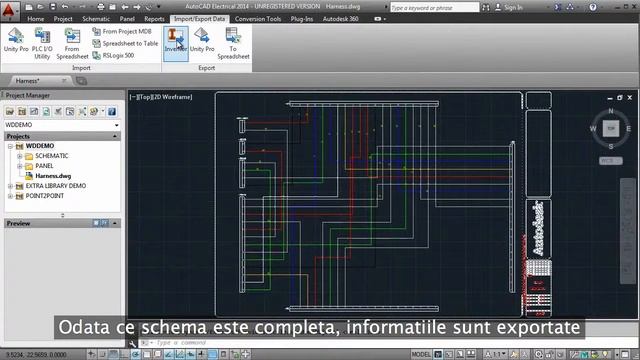This screenshot has height=360, width=640.
Task: Switch to the Schematic ribbon tab
Action: tap(96, 19)
